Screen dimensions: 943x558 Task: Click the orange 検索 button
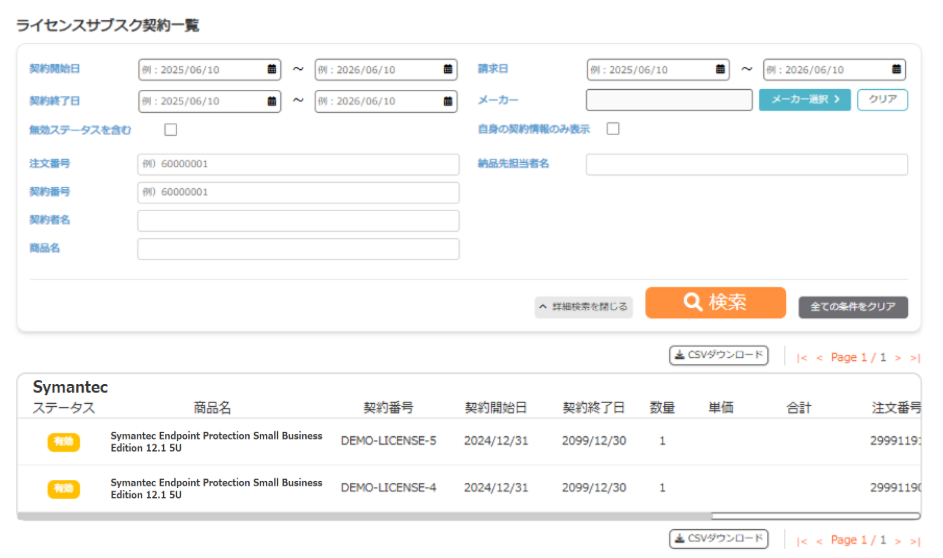(715, 302)
